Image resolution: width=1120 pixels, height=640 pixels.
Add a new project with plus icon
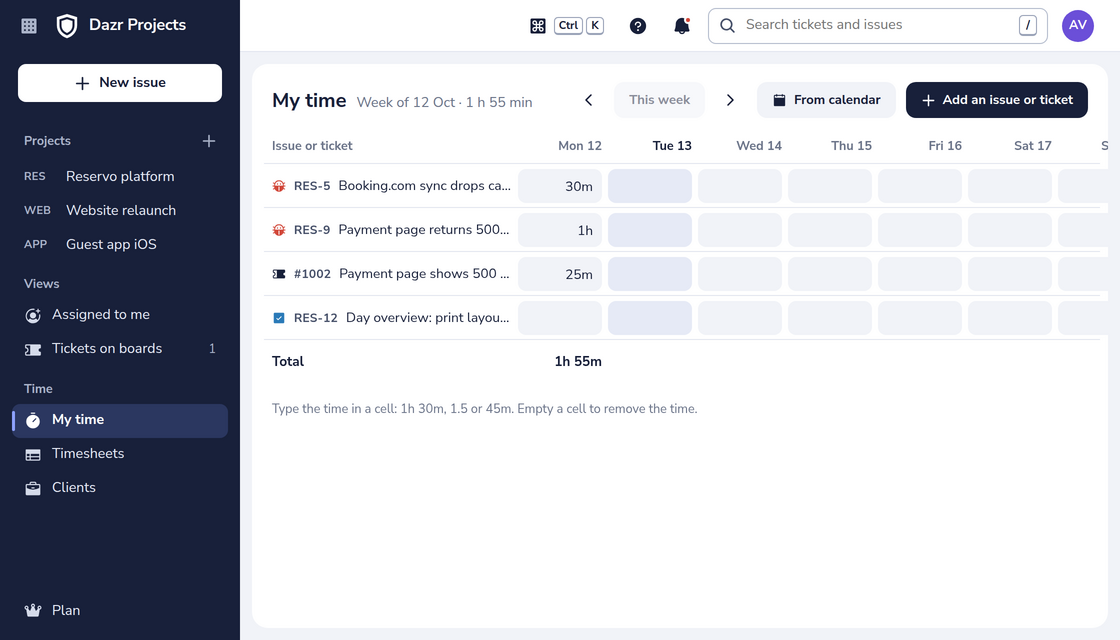(209, 141)
